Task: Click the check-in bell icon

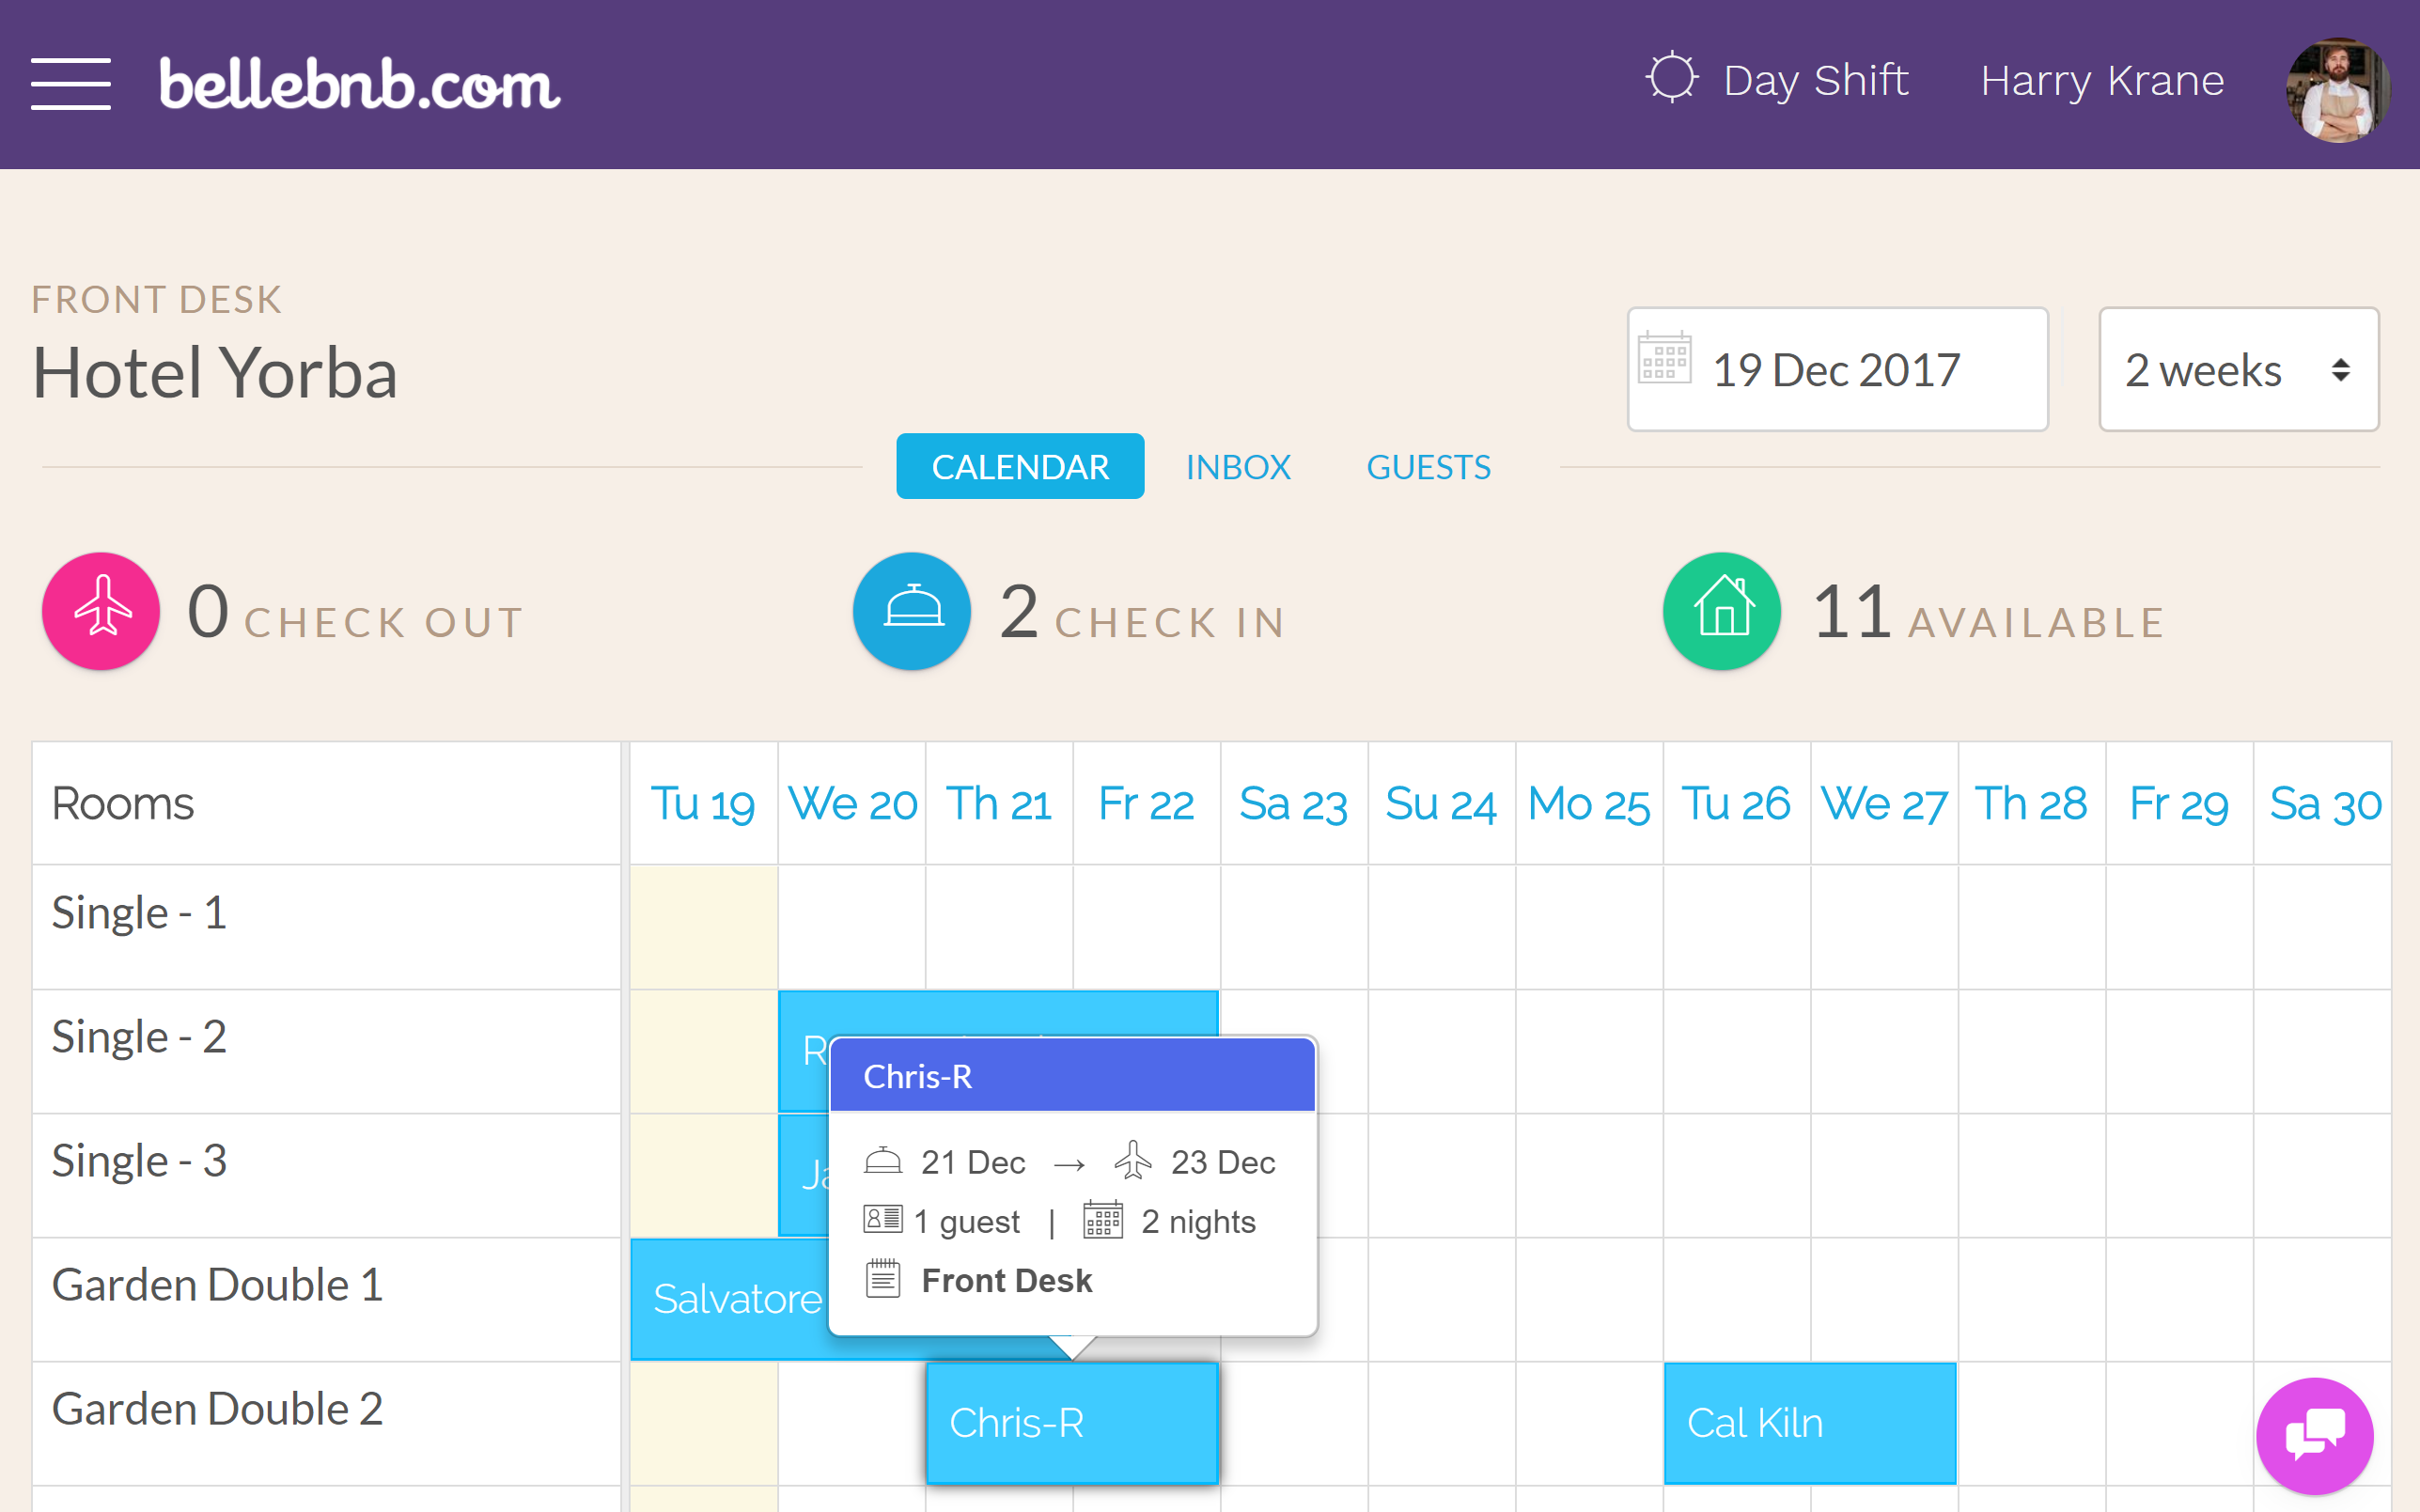Action: (x=912, y=612)
